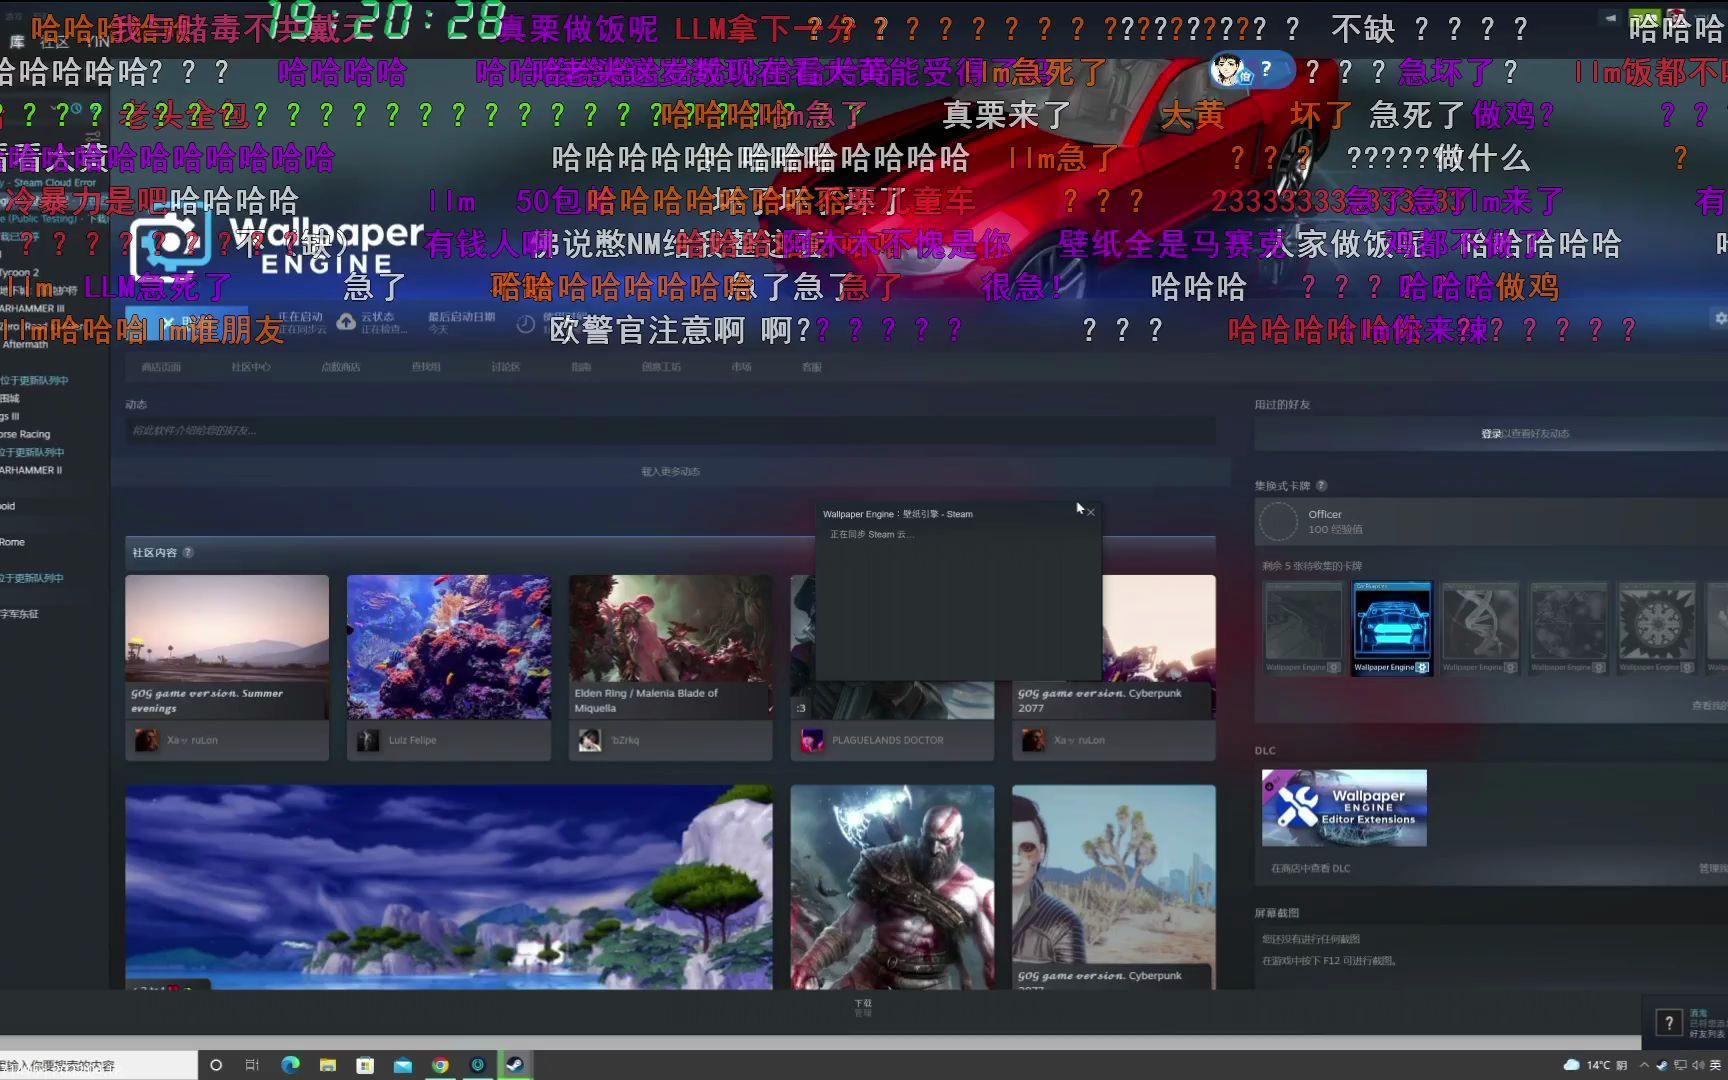Screen dimensions: 1728x1080
Task: Click the Cortana circle icon
Action: pyautogui.click(x=215, y=1065)
